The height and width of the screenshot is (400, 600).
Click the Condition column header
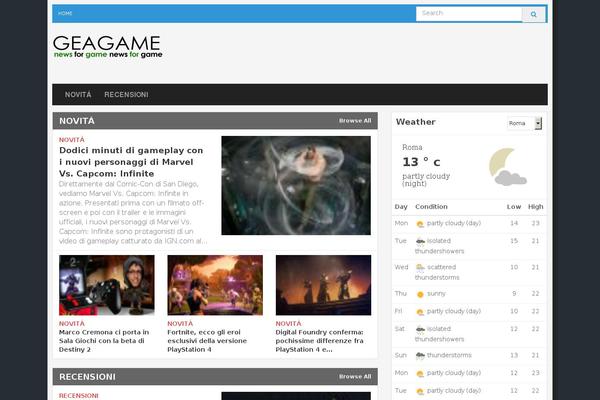[x=431, y=207]
